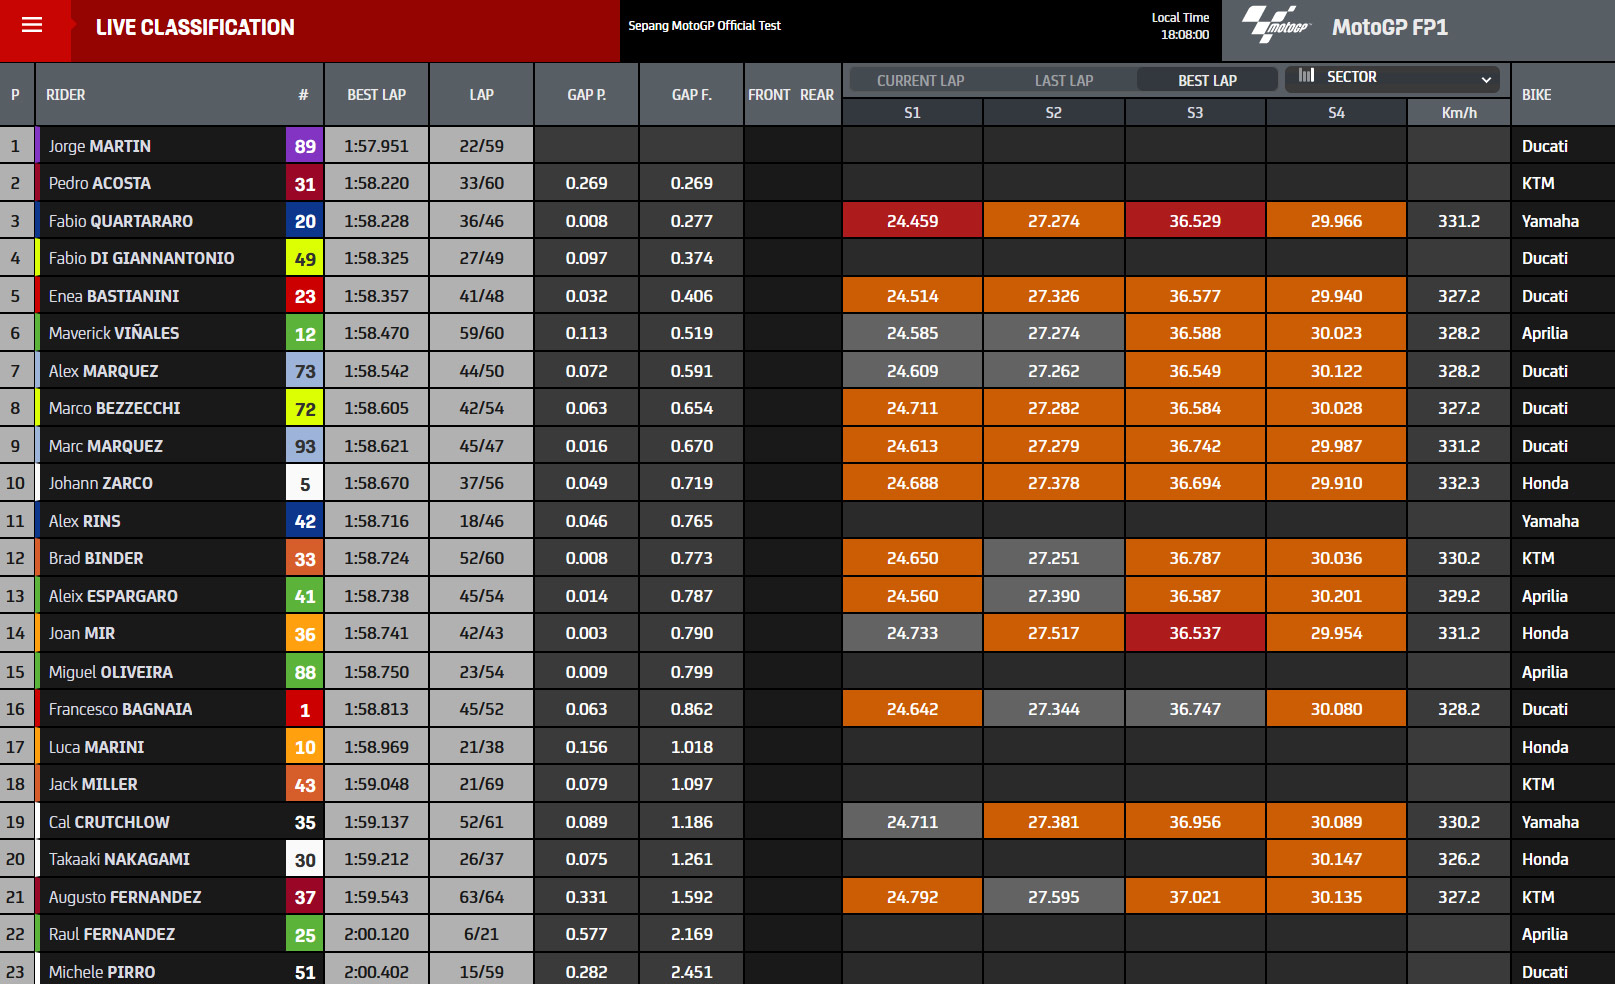Select the BEST LAP tab
Viewport: 1615px width, 984px height.
[x=1207, y=80]
